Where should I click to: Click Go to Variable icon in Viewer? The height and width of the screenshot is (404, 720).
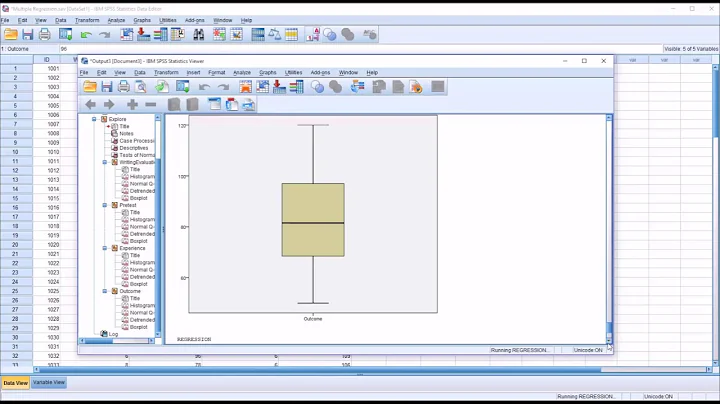tap(279, 87)
